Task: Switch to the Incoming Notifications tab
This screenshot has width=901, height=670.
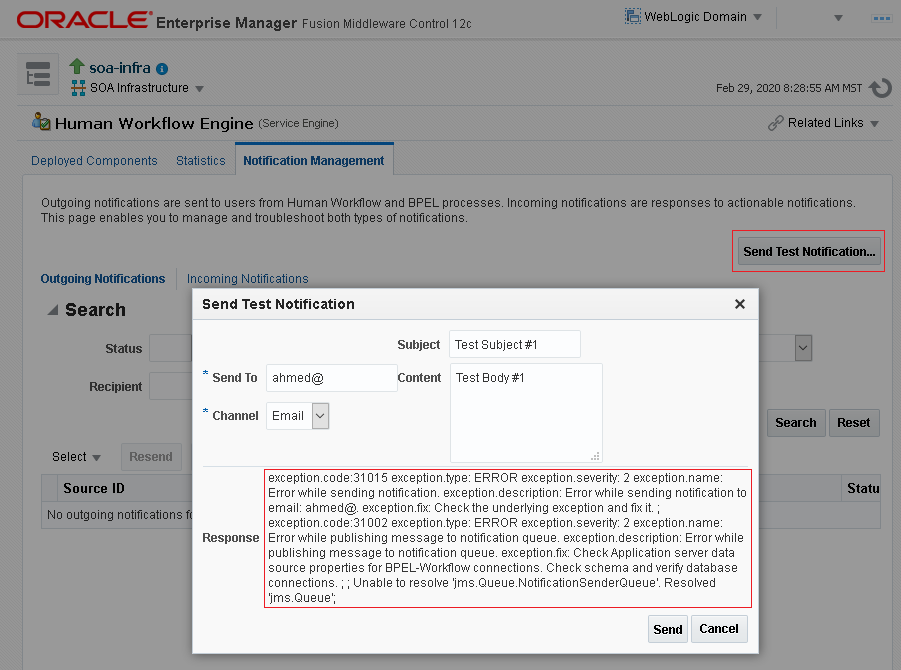Action: pyautogui.click(x=247, y=279)
